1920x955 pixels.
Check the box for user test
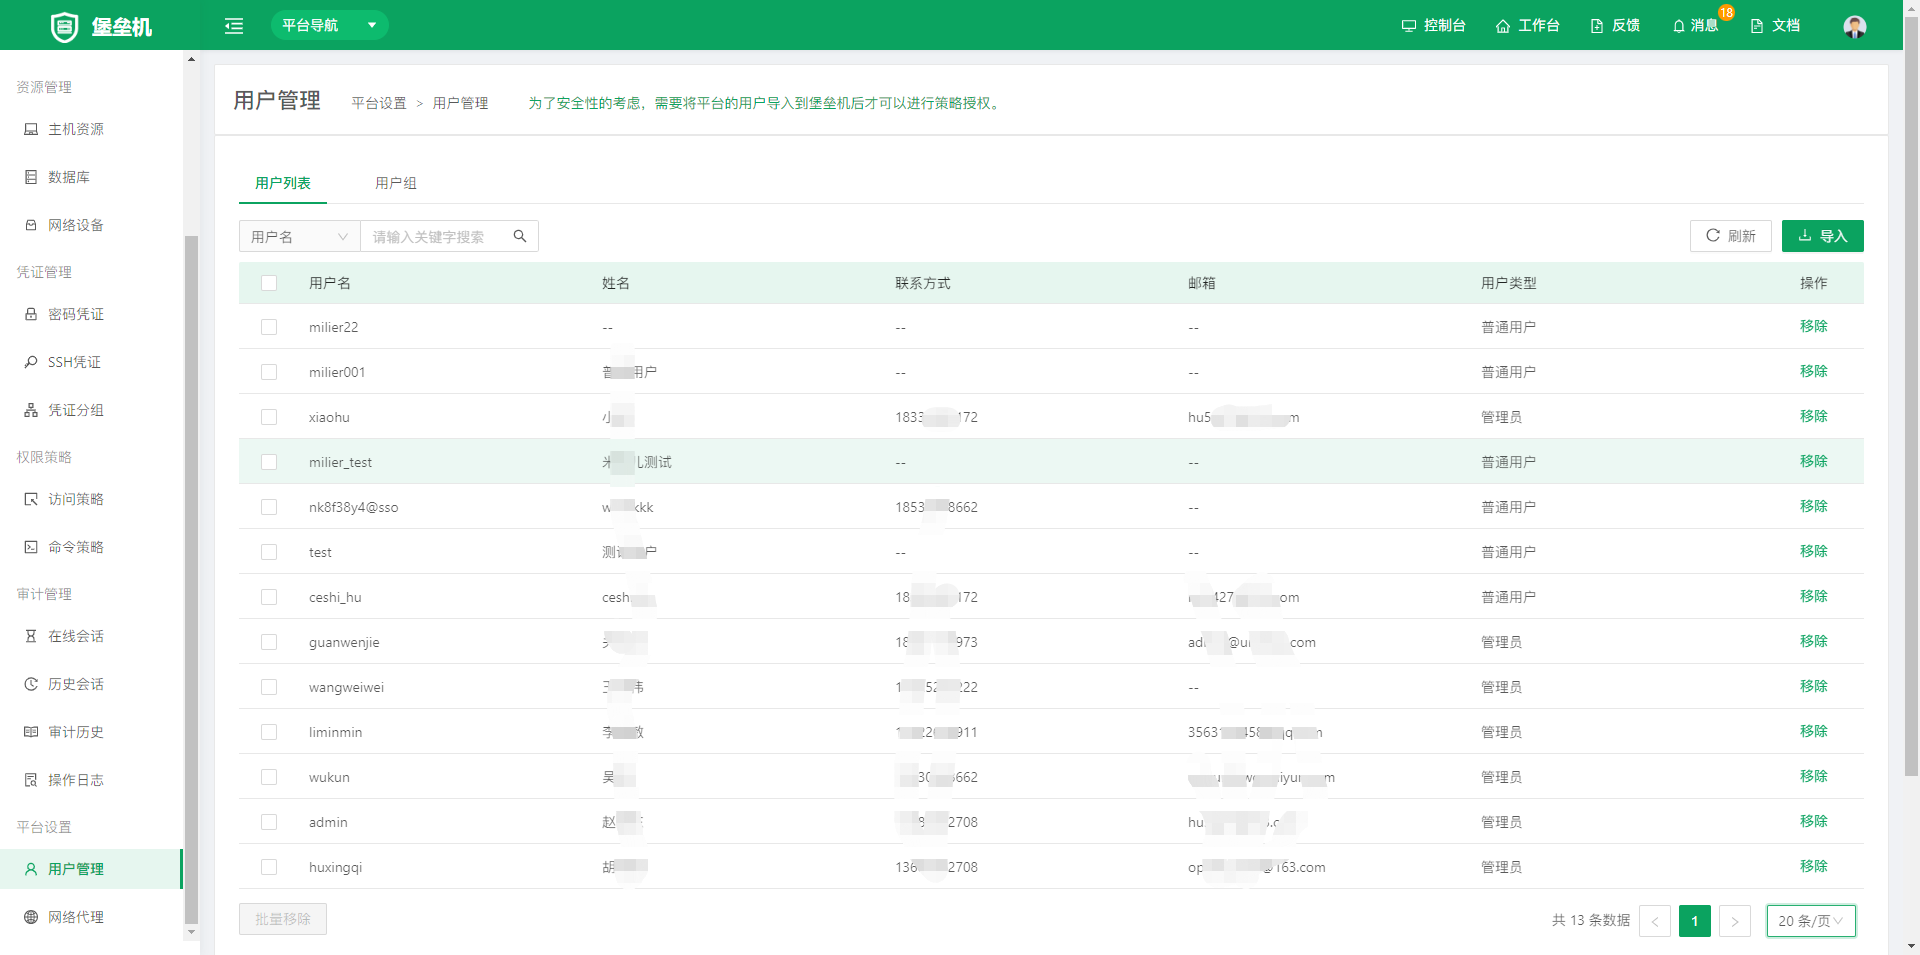pos(269,552)
